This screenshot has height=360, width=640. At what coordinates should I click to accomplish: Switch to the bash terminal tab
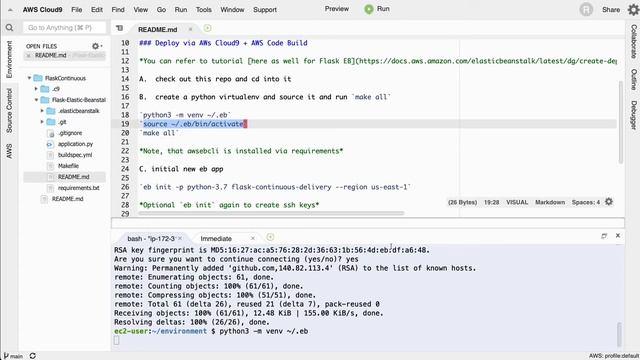[x=151, y=238]
